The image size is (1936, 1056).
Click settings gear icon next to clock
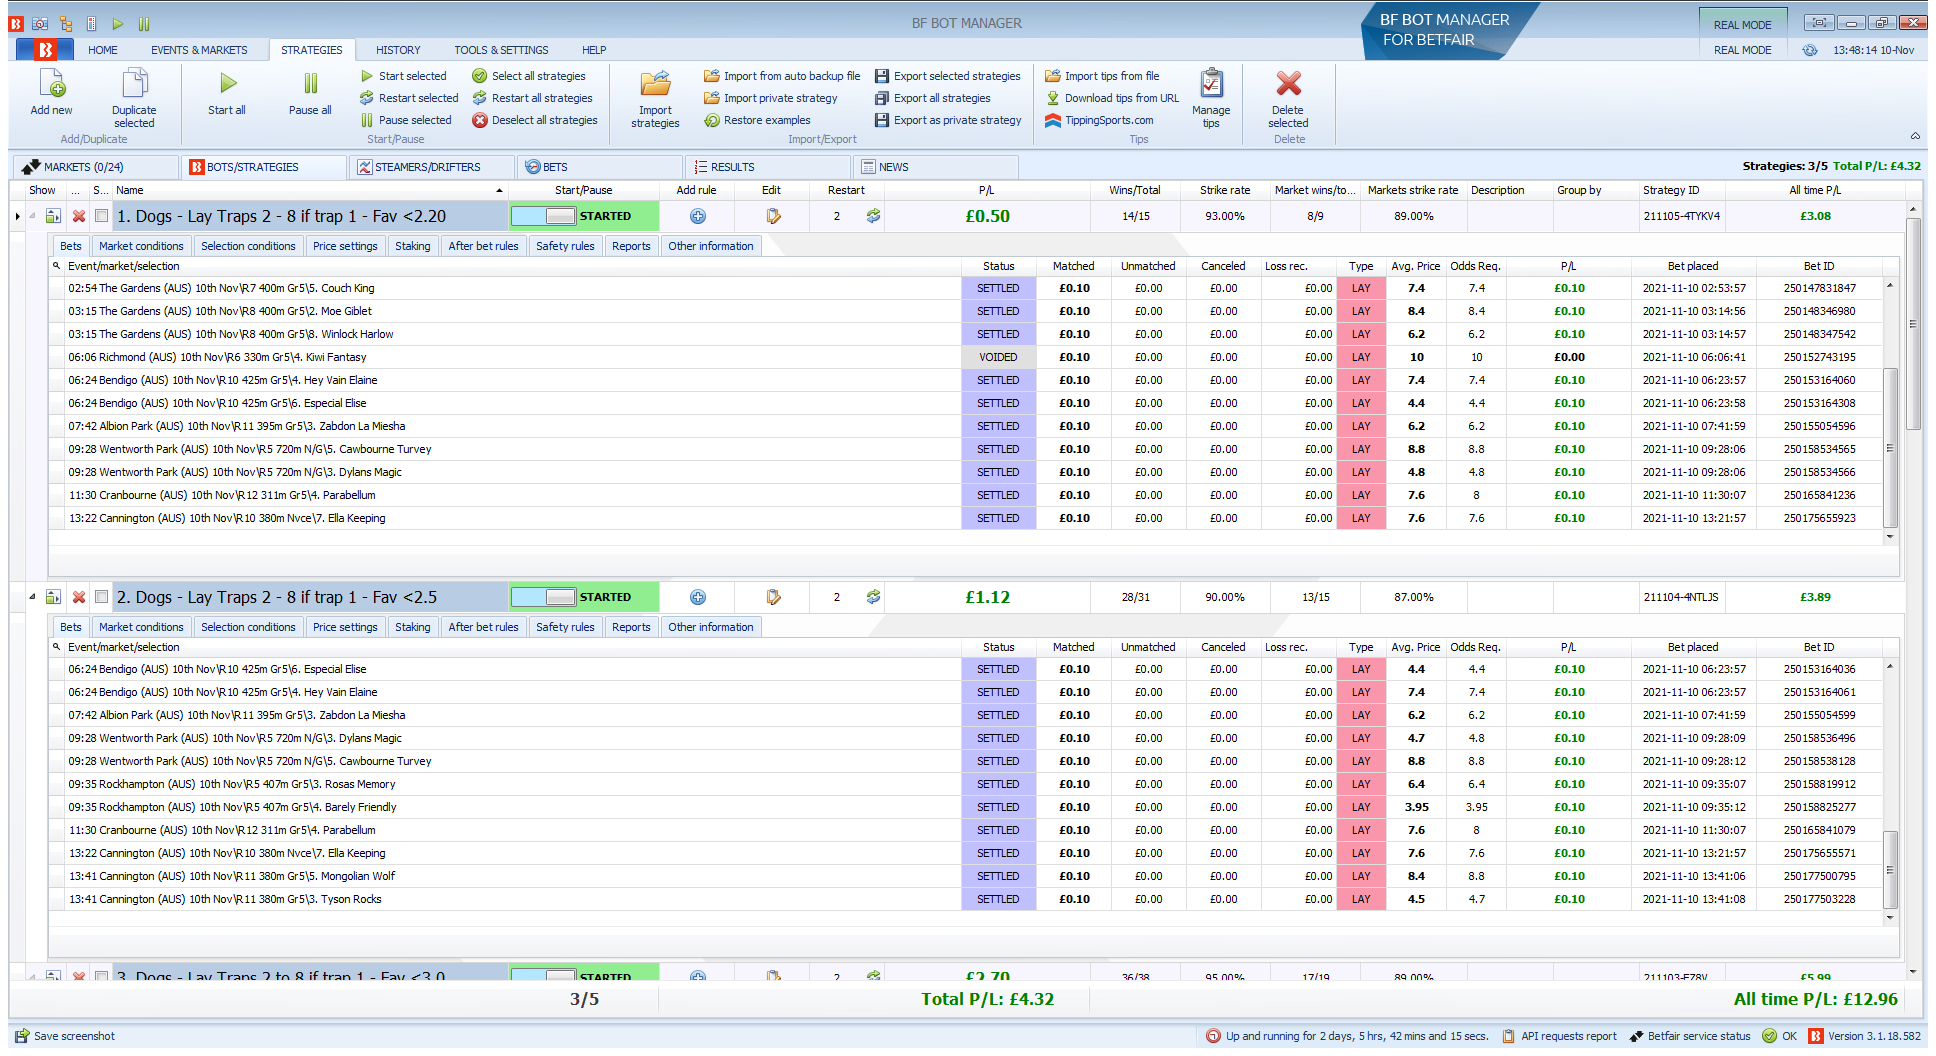click(x=1810, y=50)
